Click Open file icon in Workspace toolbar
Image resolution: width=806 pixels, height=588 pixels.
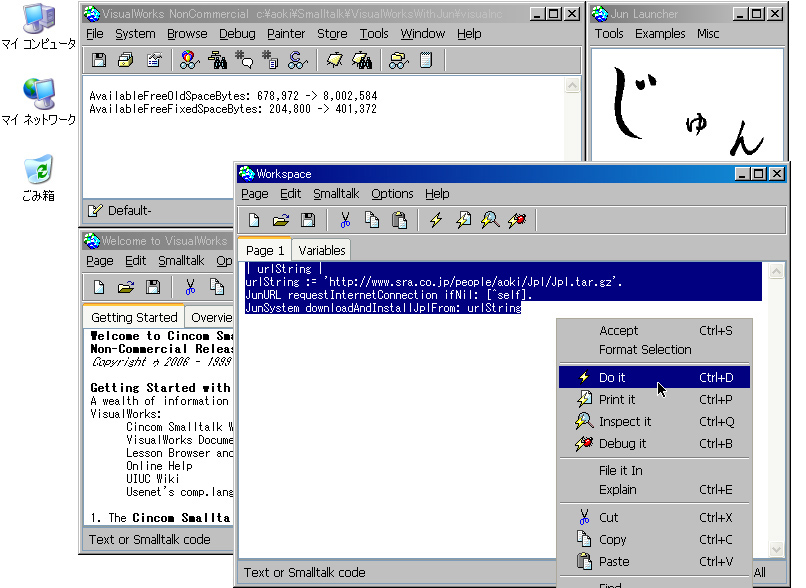[281, 220]
